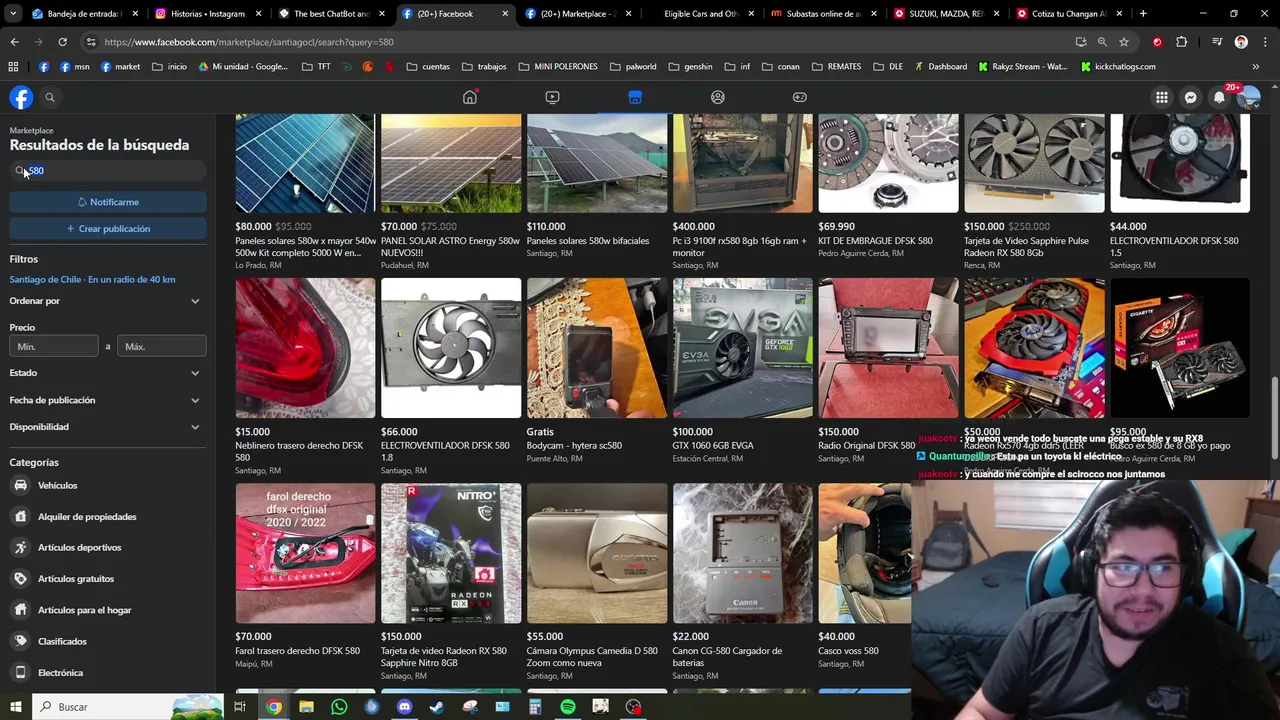Open Spotify from the taskbar
Screen dimensions: 1280x720
point(568,707)
